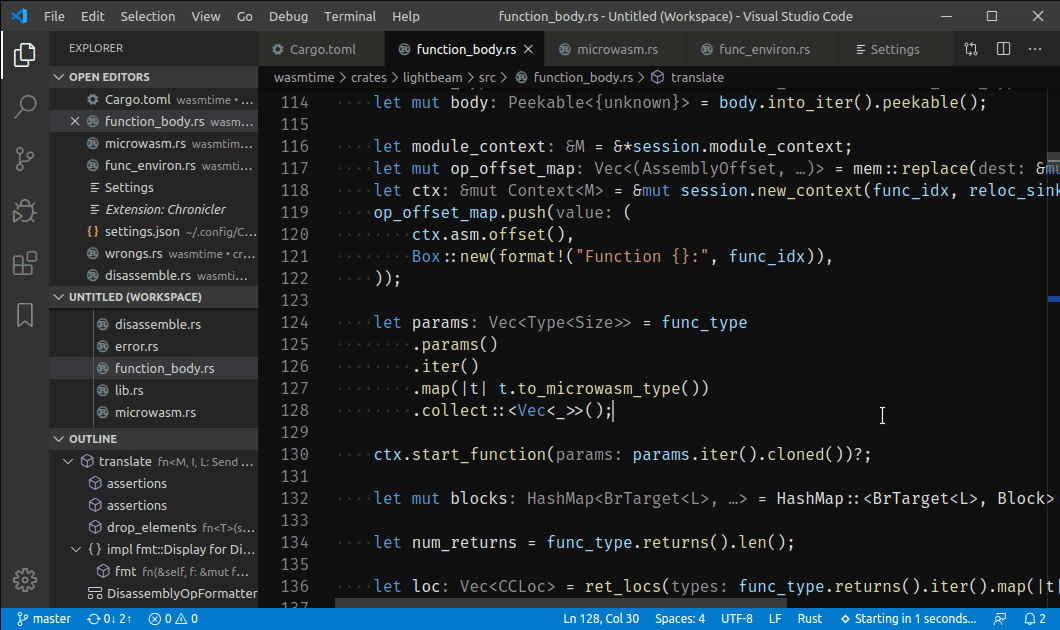Click the LF end-of-line status item
The height and width of the screenshot is (630, 1060).
(775, 619)
